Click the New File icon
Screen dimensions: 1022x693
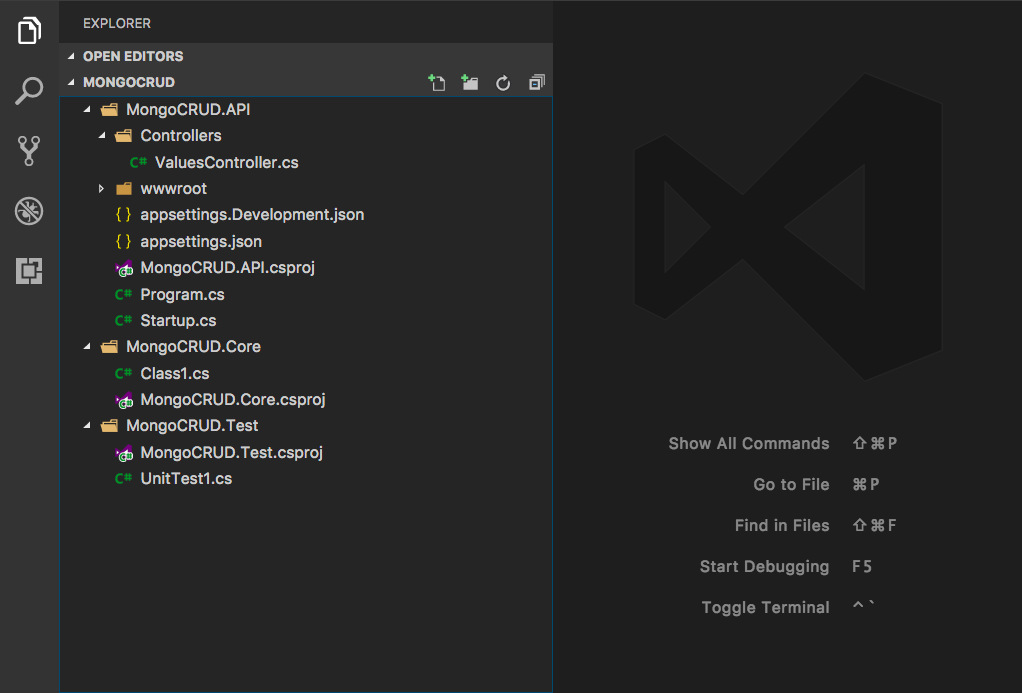(x=437, y=83)
